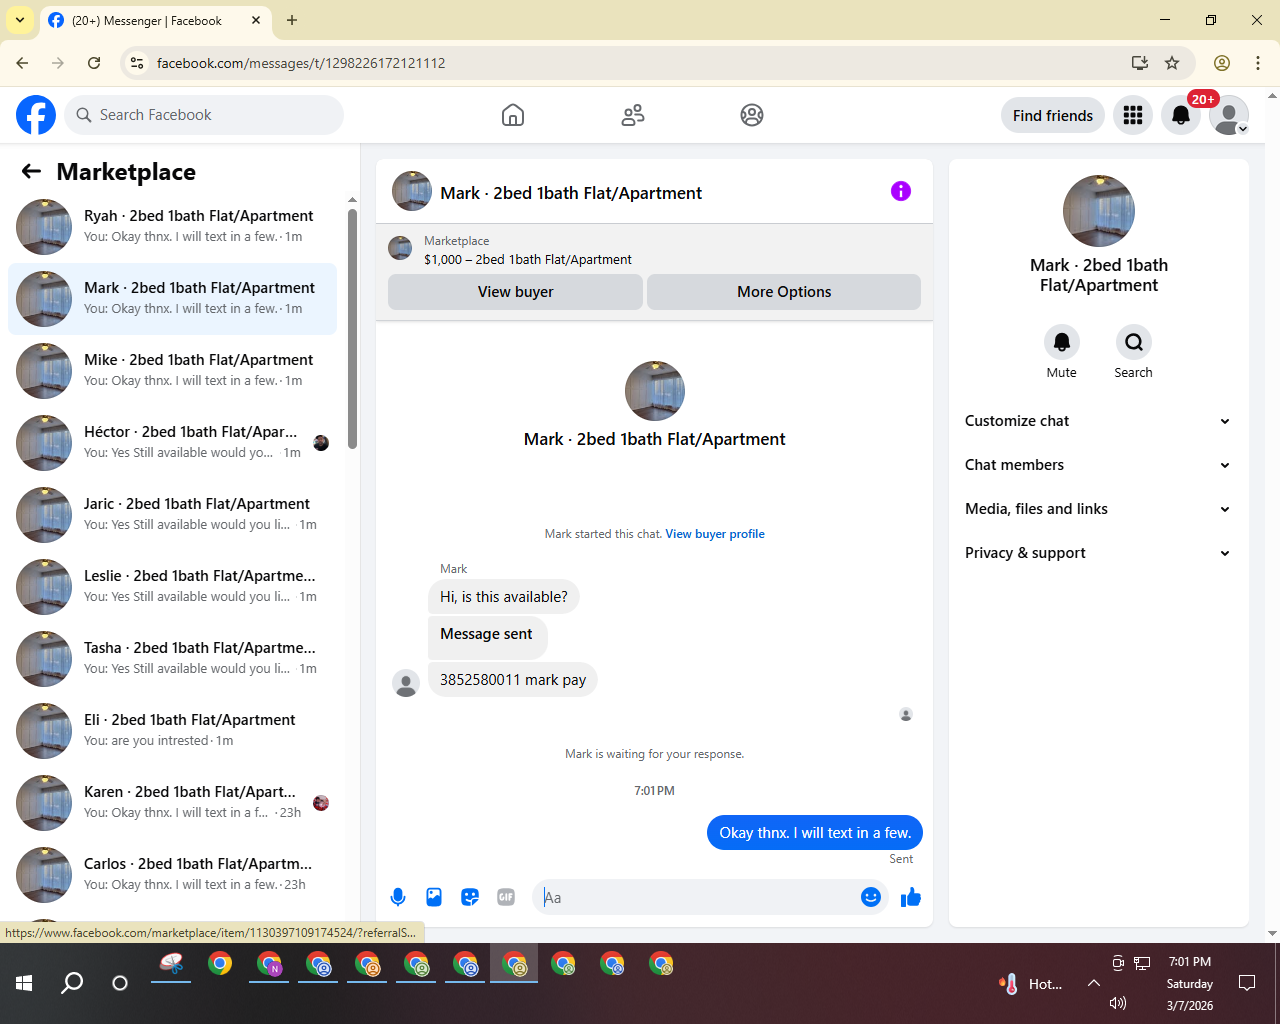Pick a GIF with the GIF icon
The height and width of the screenshot is (1024, 1280).
point(506,897)
